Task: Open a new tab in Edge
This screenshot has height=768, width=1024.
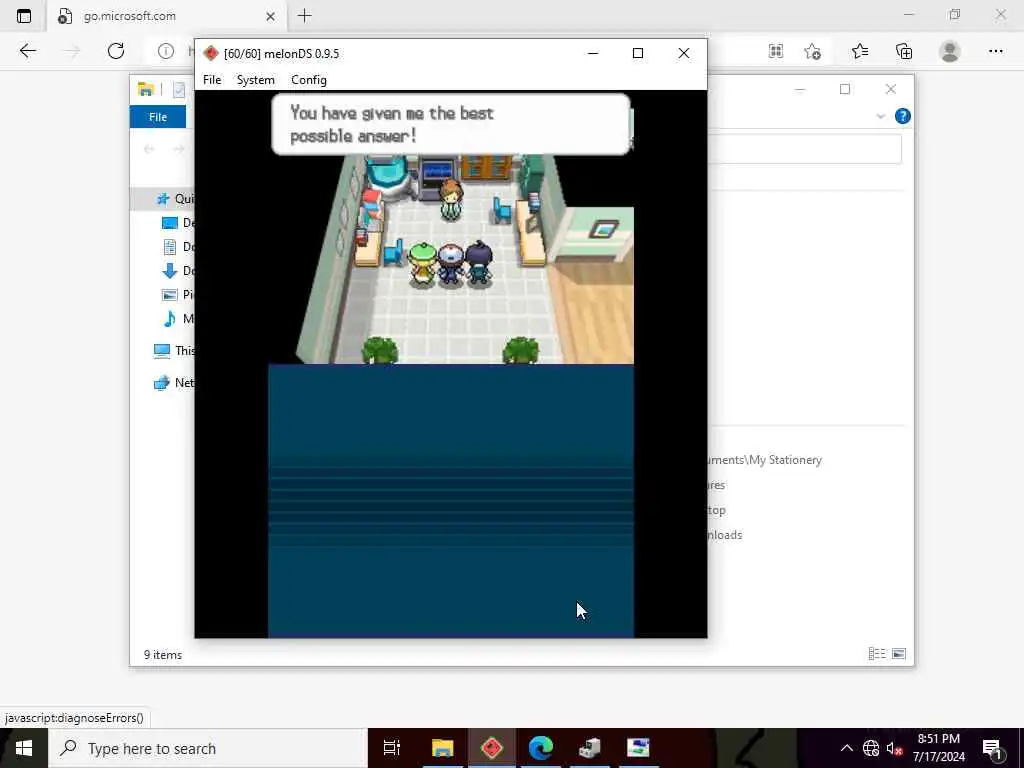Action: [304, 16]
